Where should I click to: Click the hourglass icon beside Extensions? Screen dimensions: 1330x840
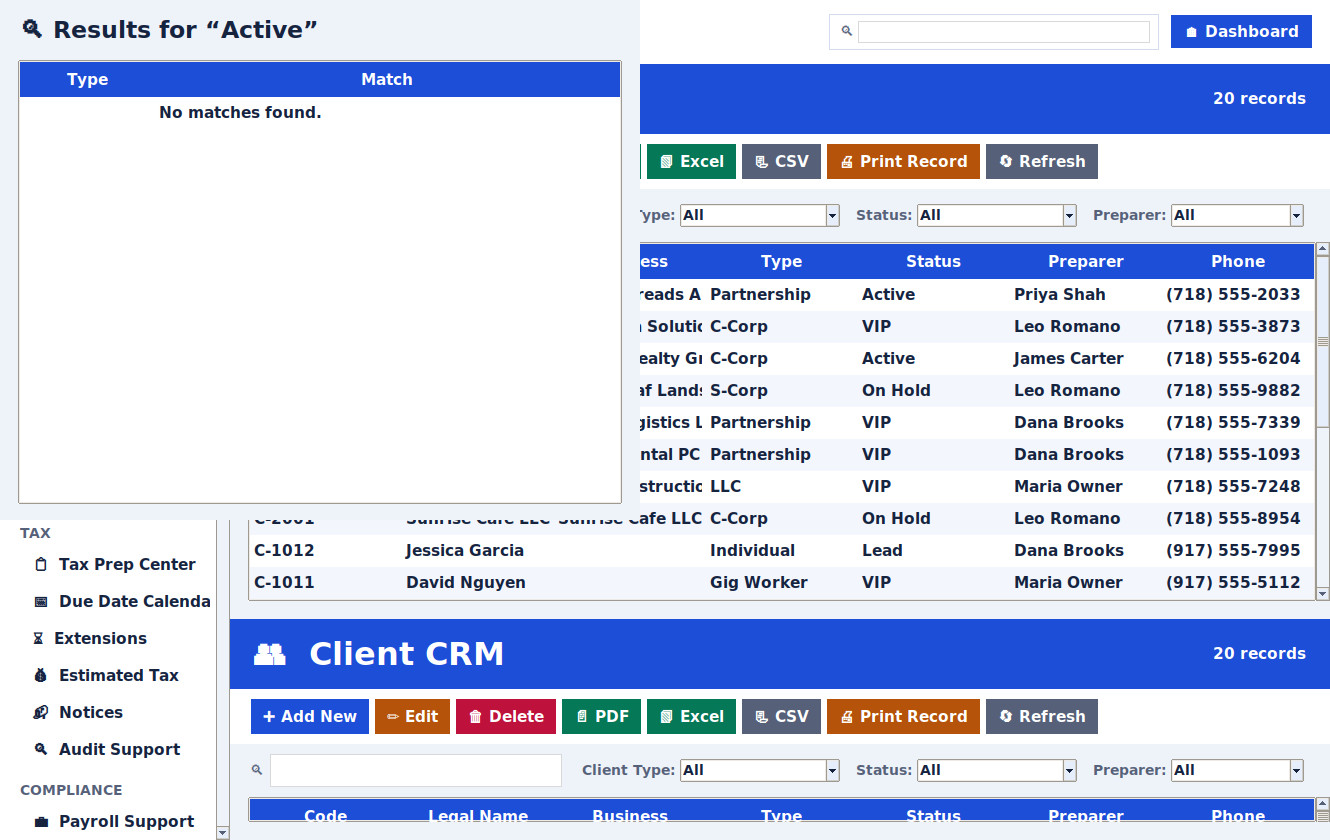tap(38, 638)
